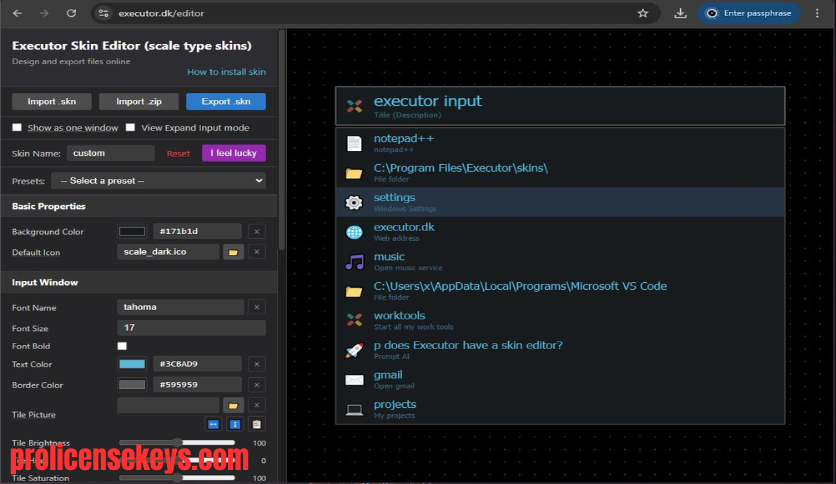The width and height of the screenshot is (836, 484).
Task: Reset the skin settings
Action: [x=178, y=154]
